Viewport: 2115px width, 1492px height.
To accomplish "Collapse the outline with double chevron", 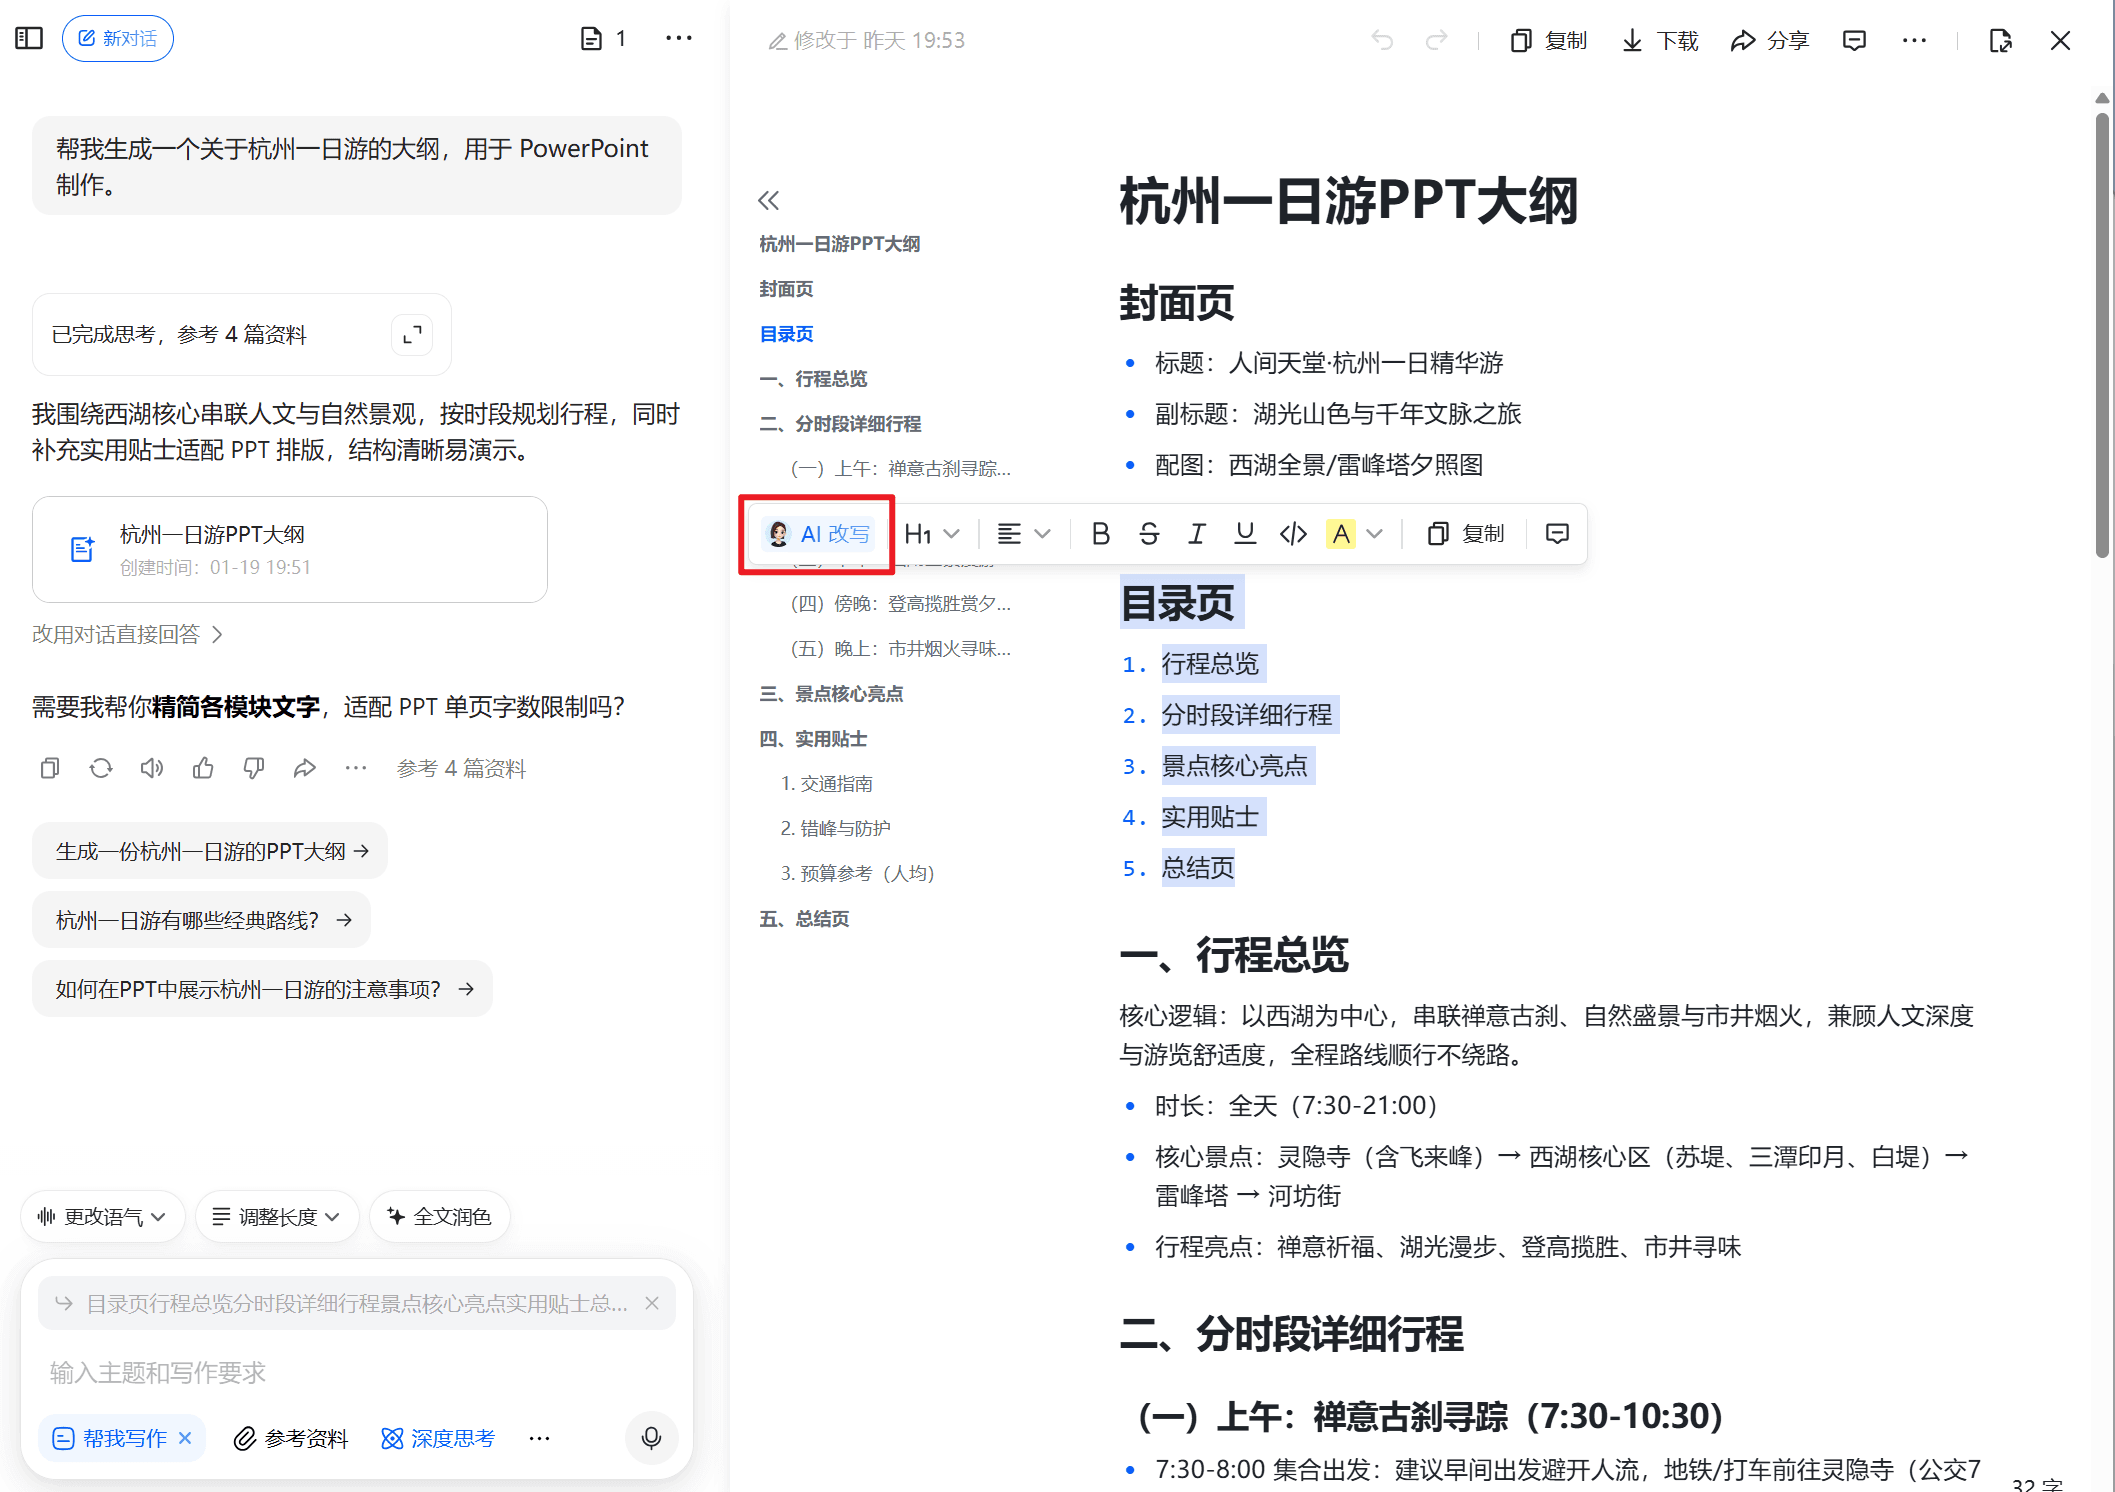I will 768,201.
